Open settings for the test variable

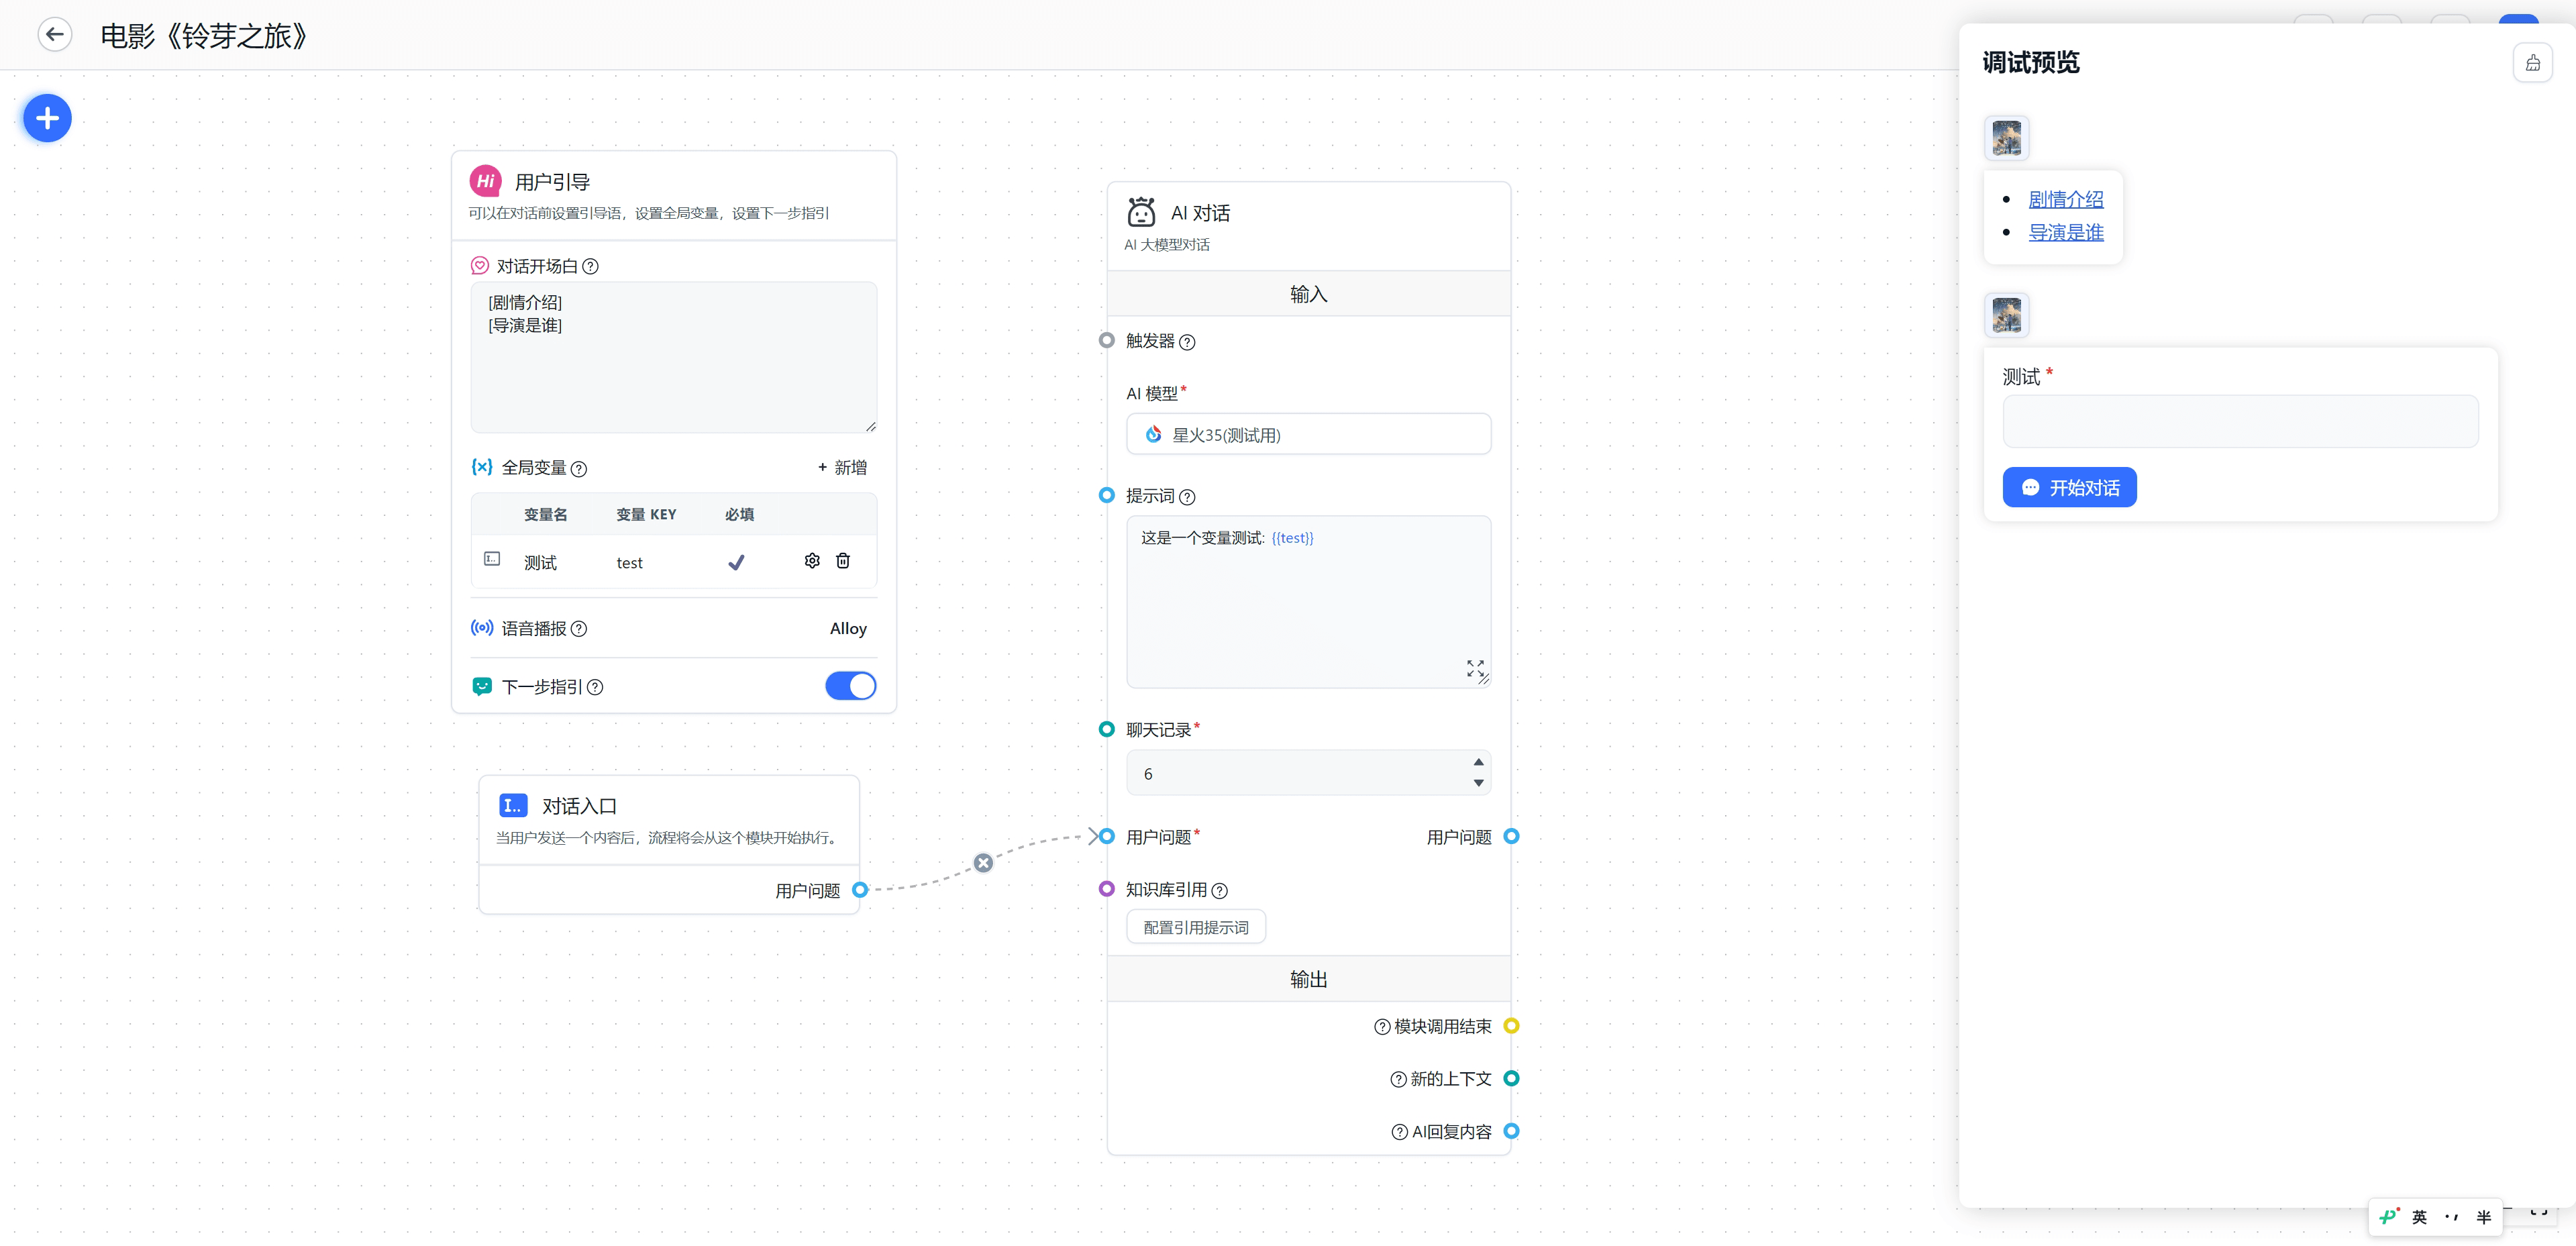click(812, 561)
